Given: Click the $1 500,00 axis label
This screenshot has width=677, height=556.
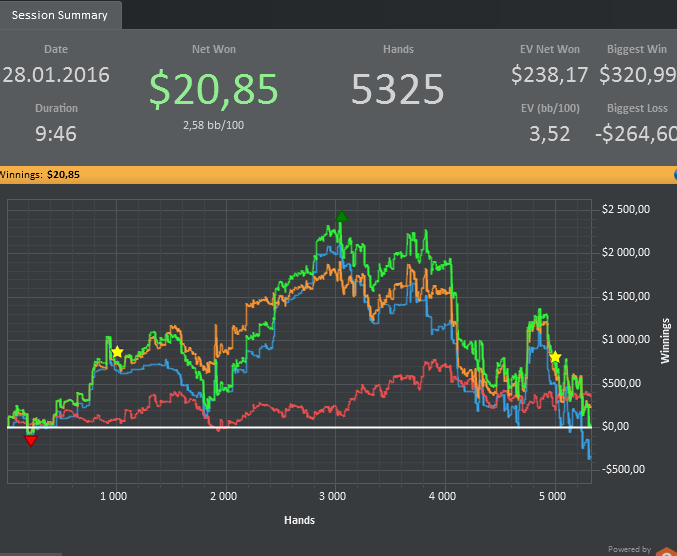Looking at the screenshot, I should (x=626, y=296).
